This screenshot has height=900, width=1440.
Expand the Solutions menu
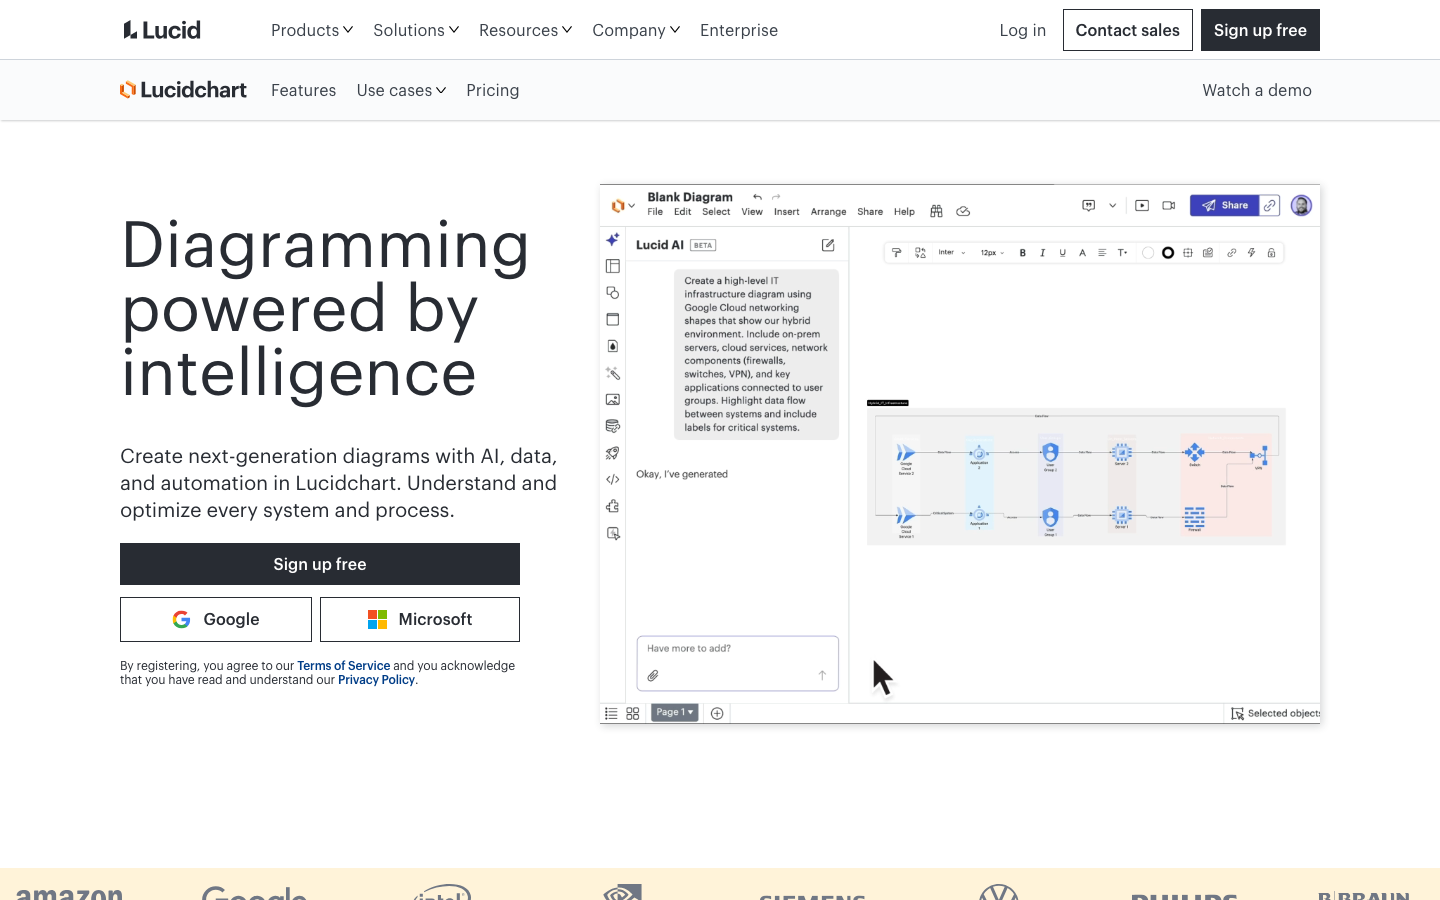(416, 30)
